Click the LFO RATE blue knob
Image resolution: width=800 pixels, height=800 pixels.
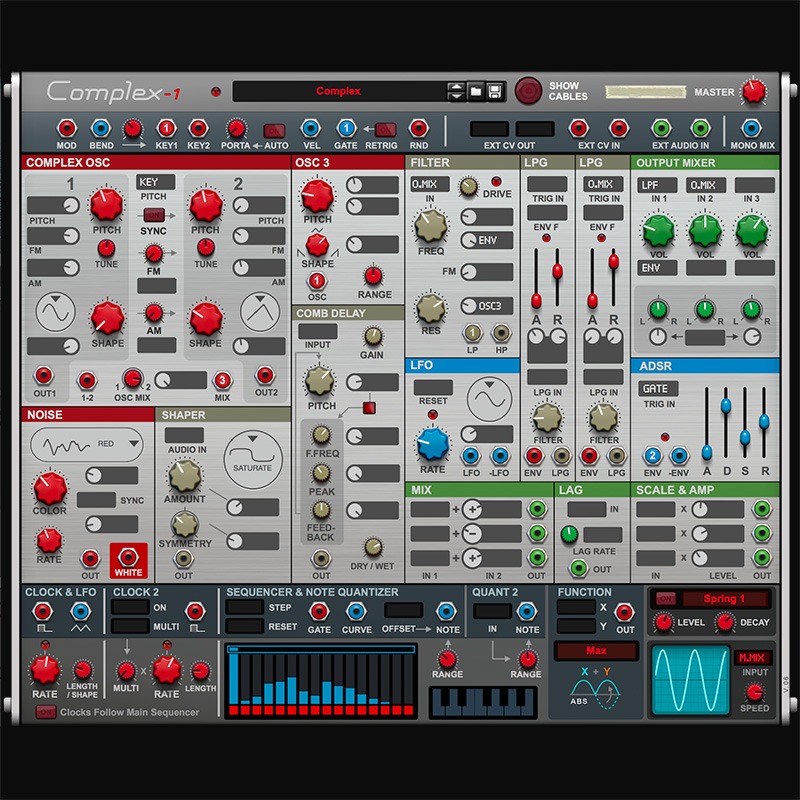point(433,444)
